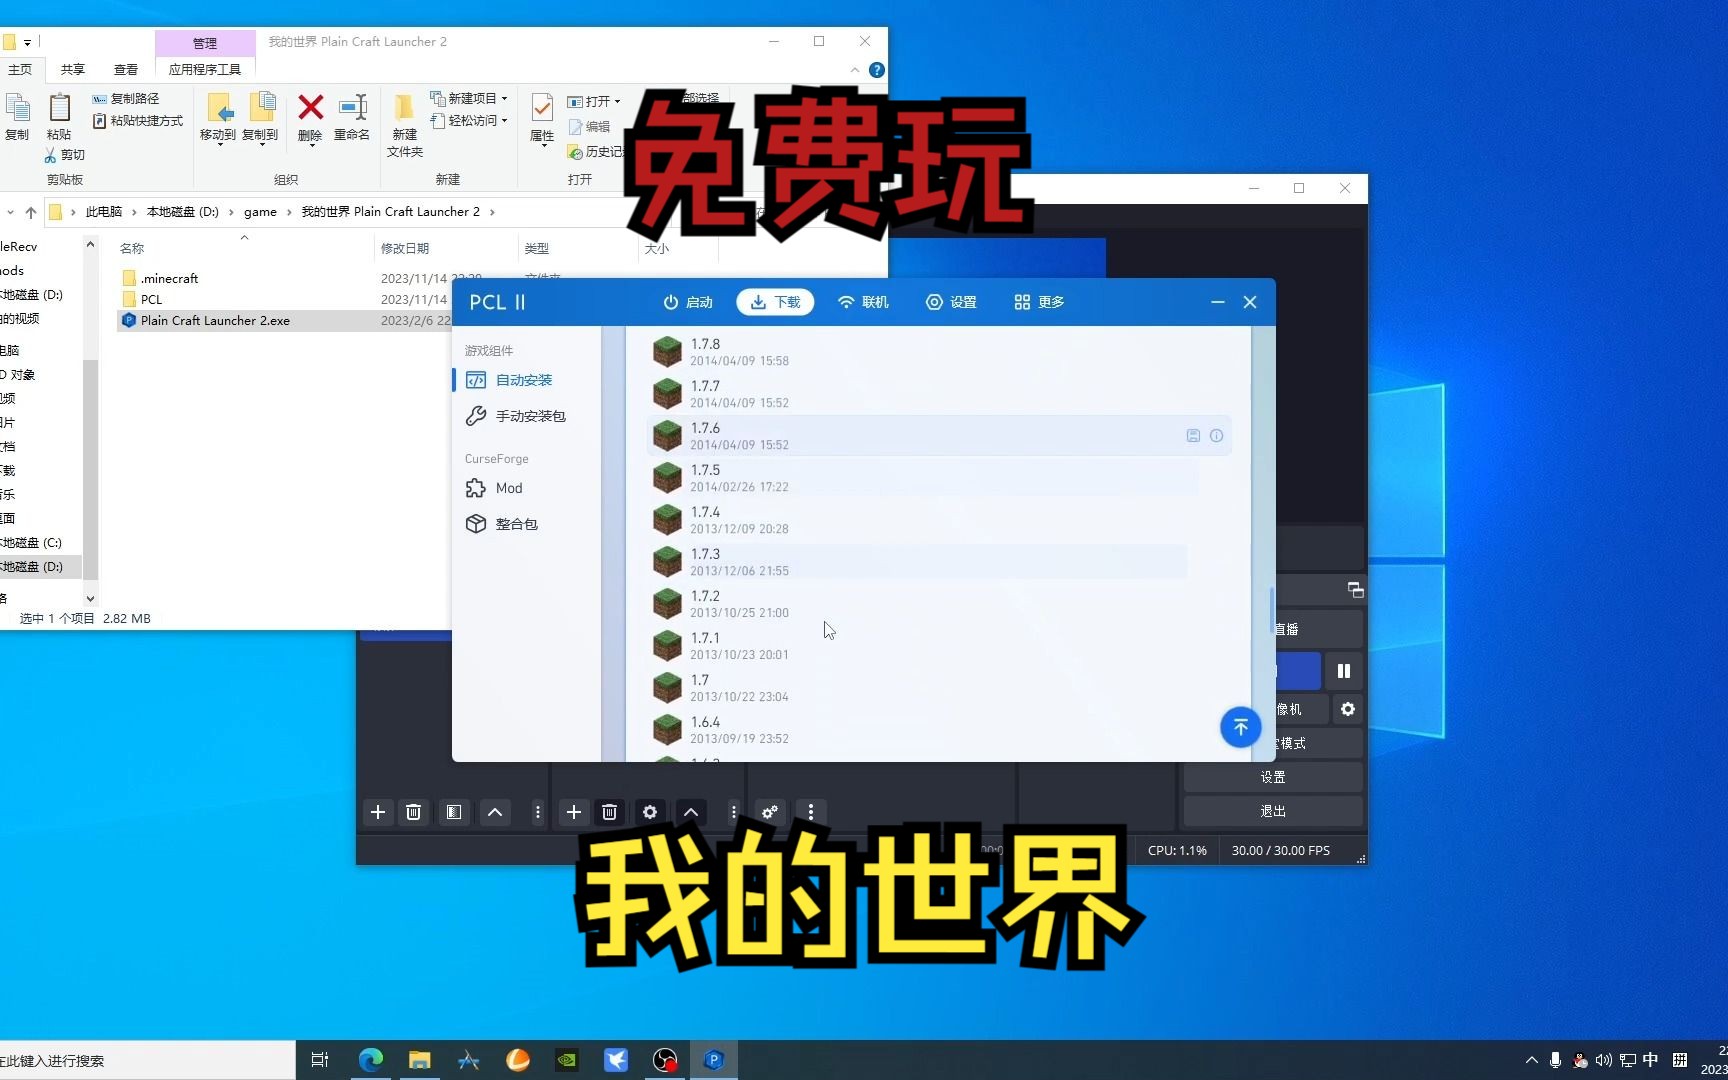
Task: Select the .minecraft folder
Action: (x=169, y=279)
